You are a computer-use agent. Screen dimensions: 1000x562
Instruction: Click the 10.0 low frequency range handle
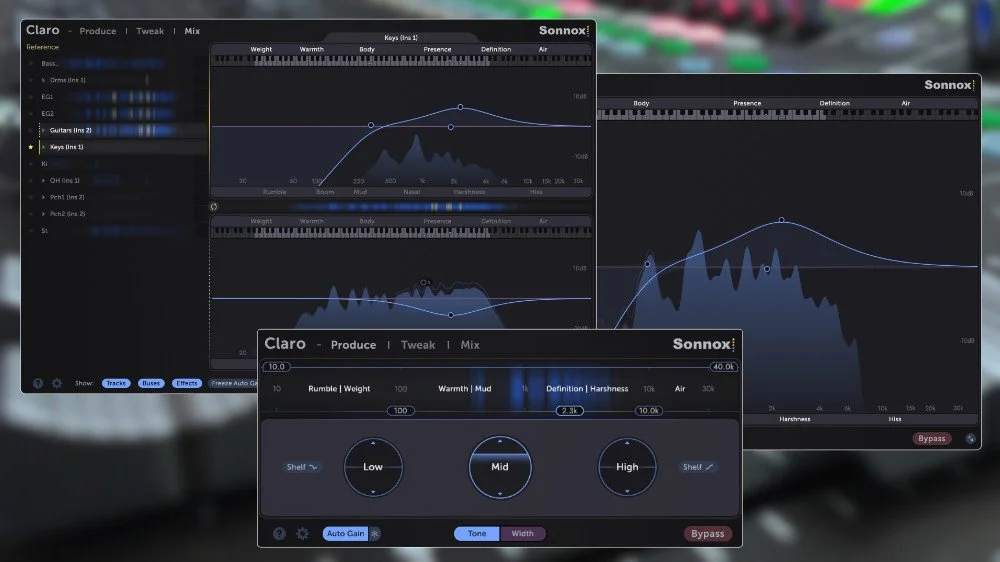pos(277,367)
